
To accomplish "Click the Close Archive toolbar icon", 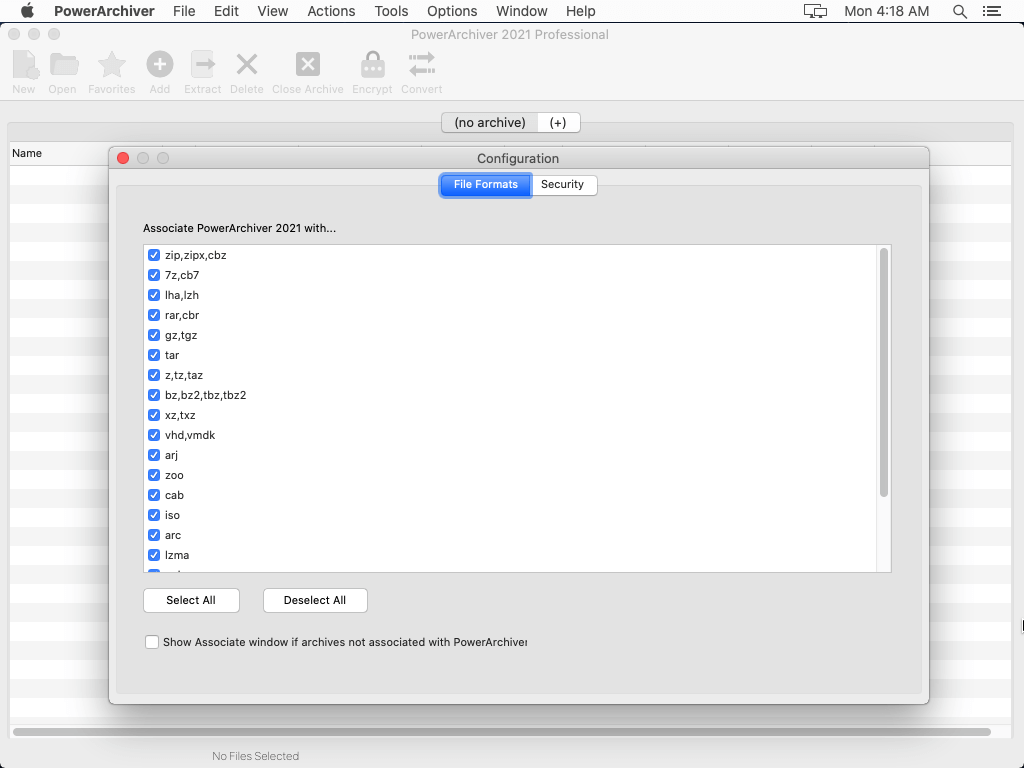I will point(308,65).
